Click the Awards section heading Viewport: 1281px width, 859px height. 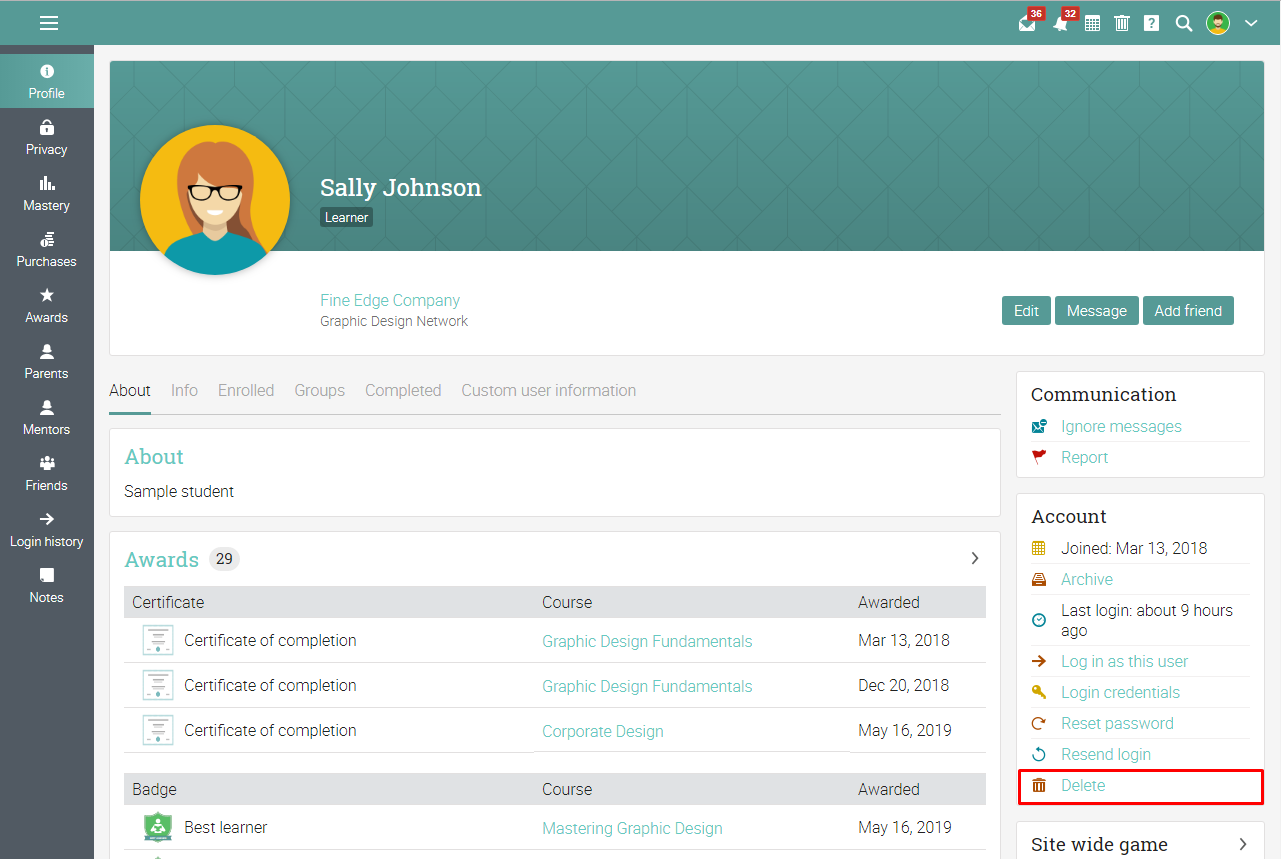[162, 559]
